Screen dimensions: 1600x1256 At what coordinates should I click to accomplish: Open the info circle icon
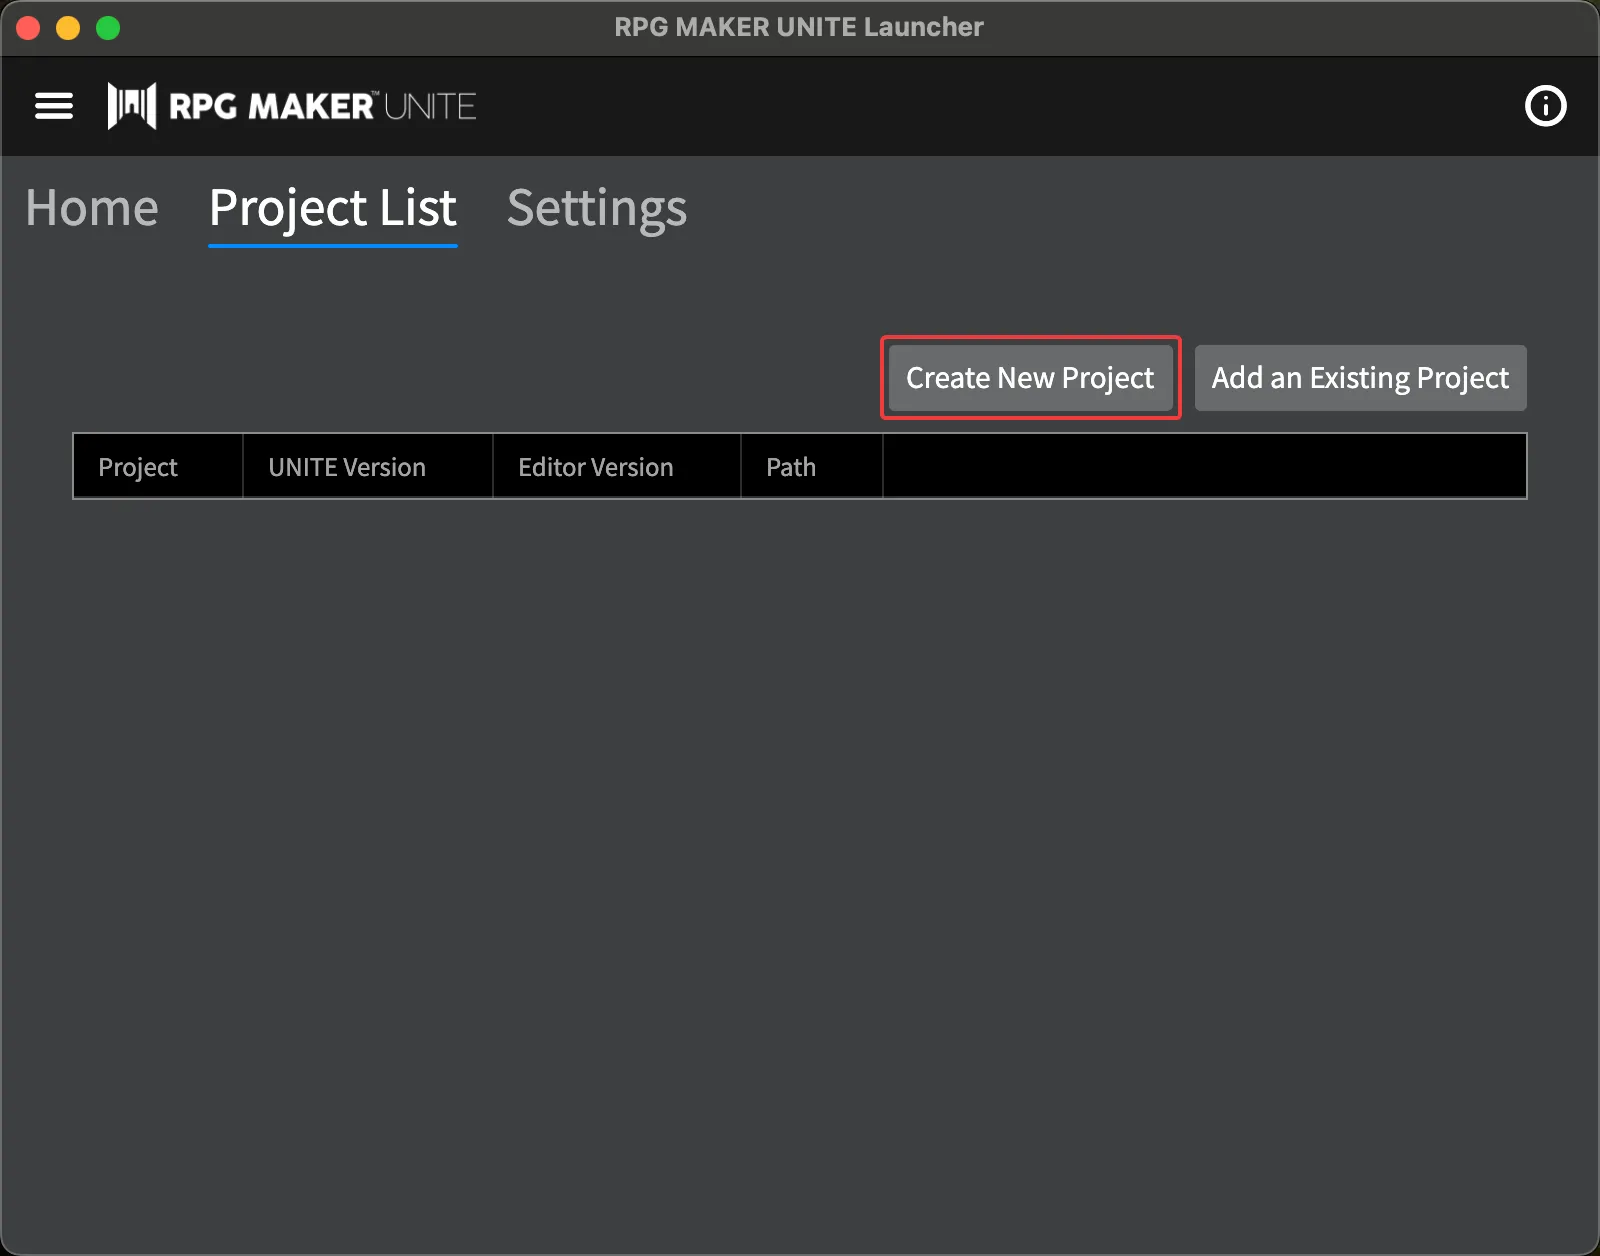click(1545, 106)
